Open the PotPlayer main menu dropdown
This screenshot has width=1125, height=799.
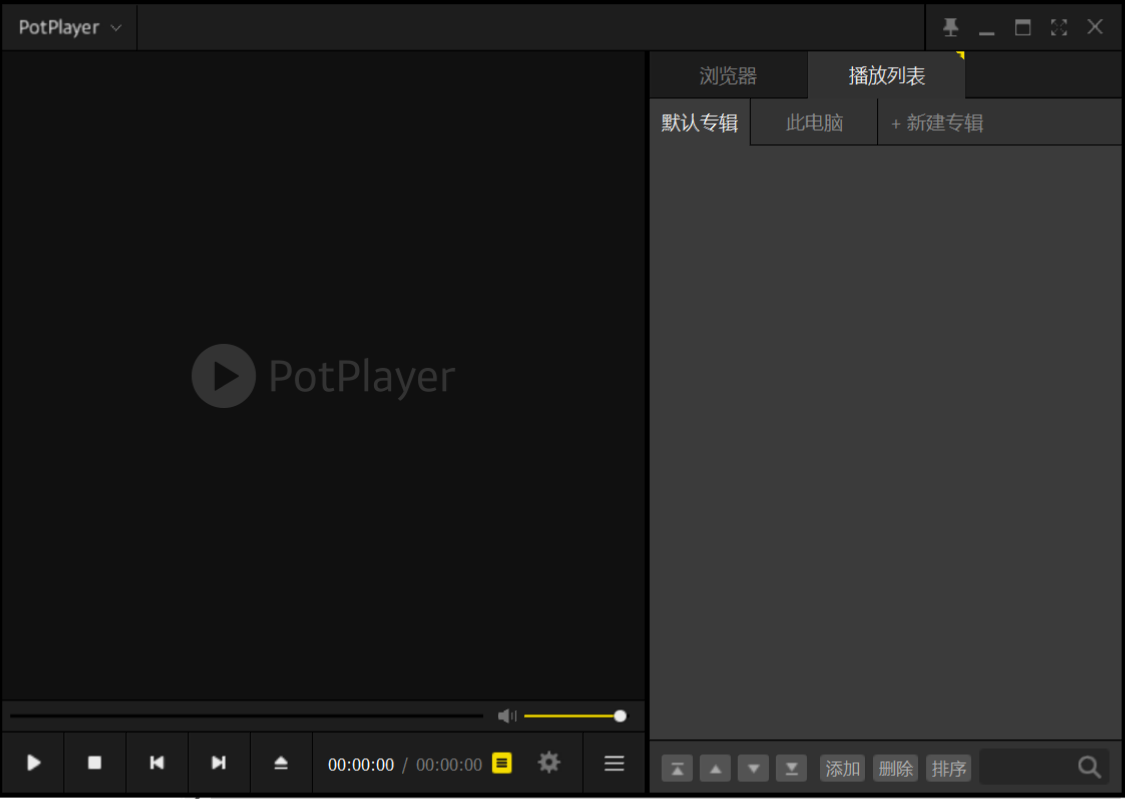pos(70,27)
